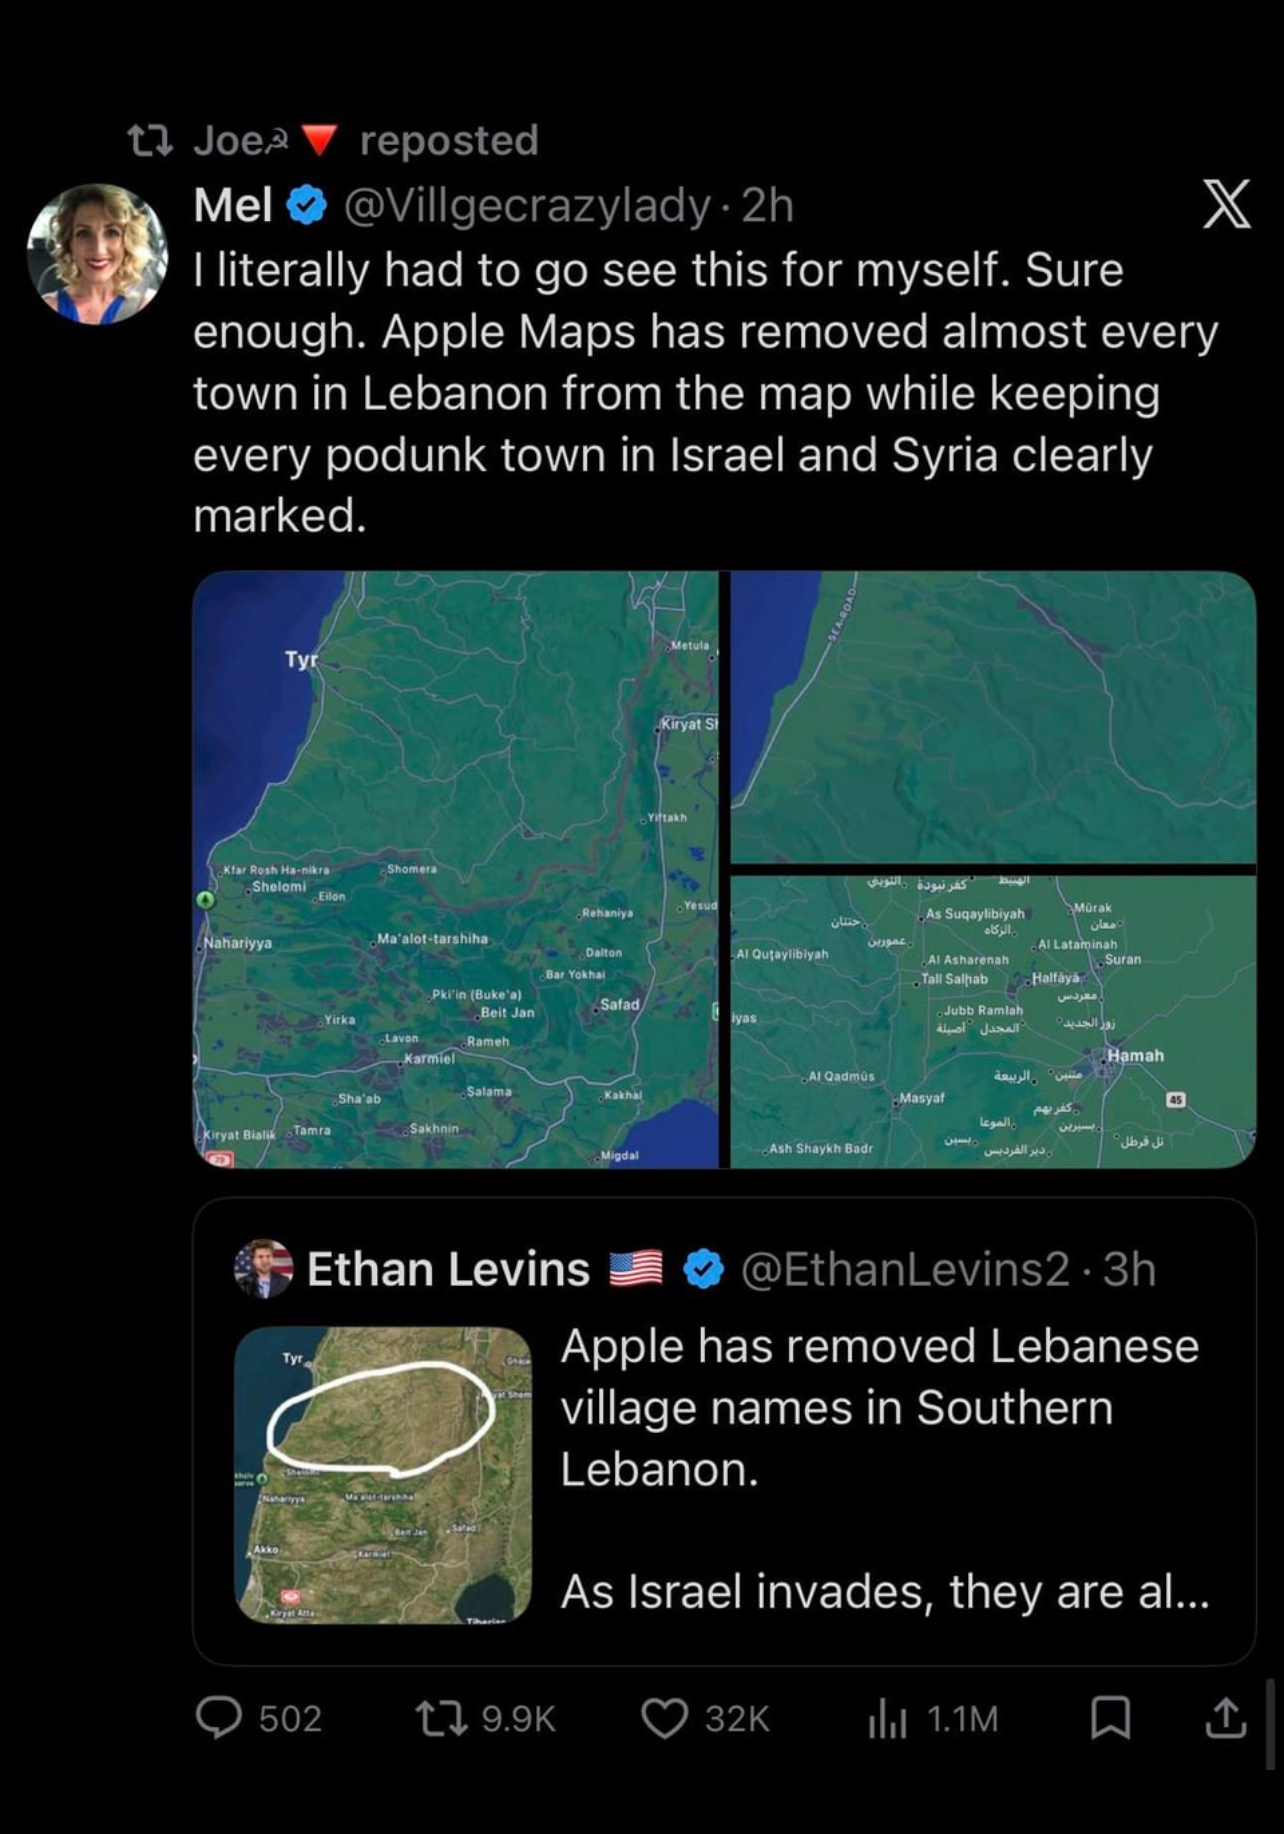The image size is (1284, 1834).
Task: Bookmark this post
Action: 1109,1718
